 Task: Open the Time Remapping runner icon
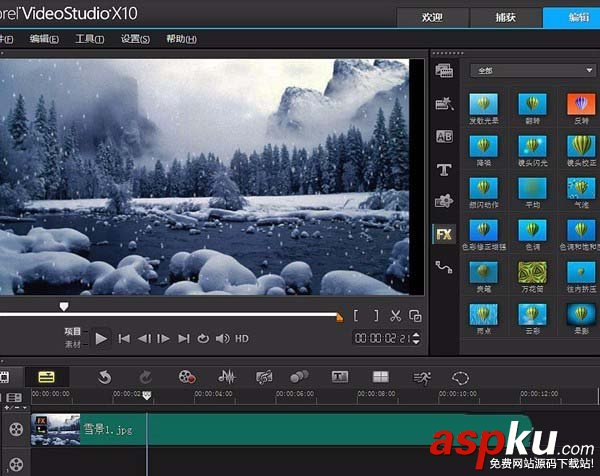[422, 378]
